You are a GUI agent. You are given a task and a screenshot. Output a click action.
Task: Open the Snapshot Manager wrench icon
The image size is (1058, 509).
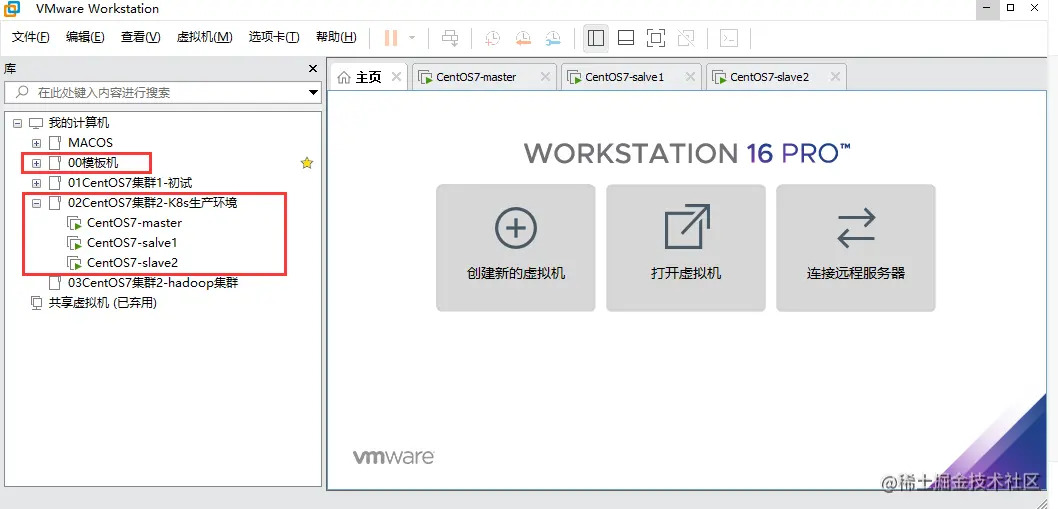tap(553, 38)
